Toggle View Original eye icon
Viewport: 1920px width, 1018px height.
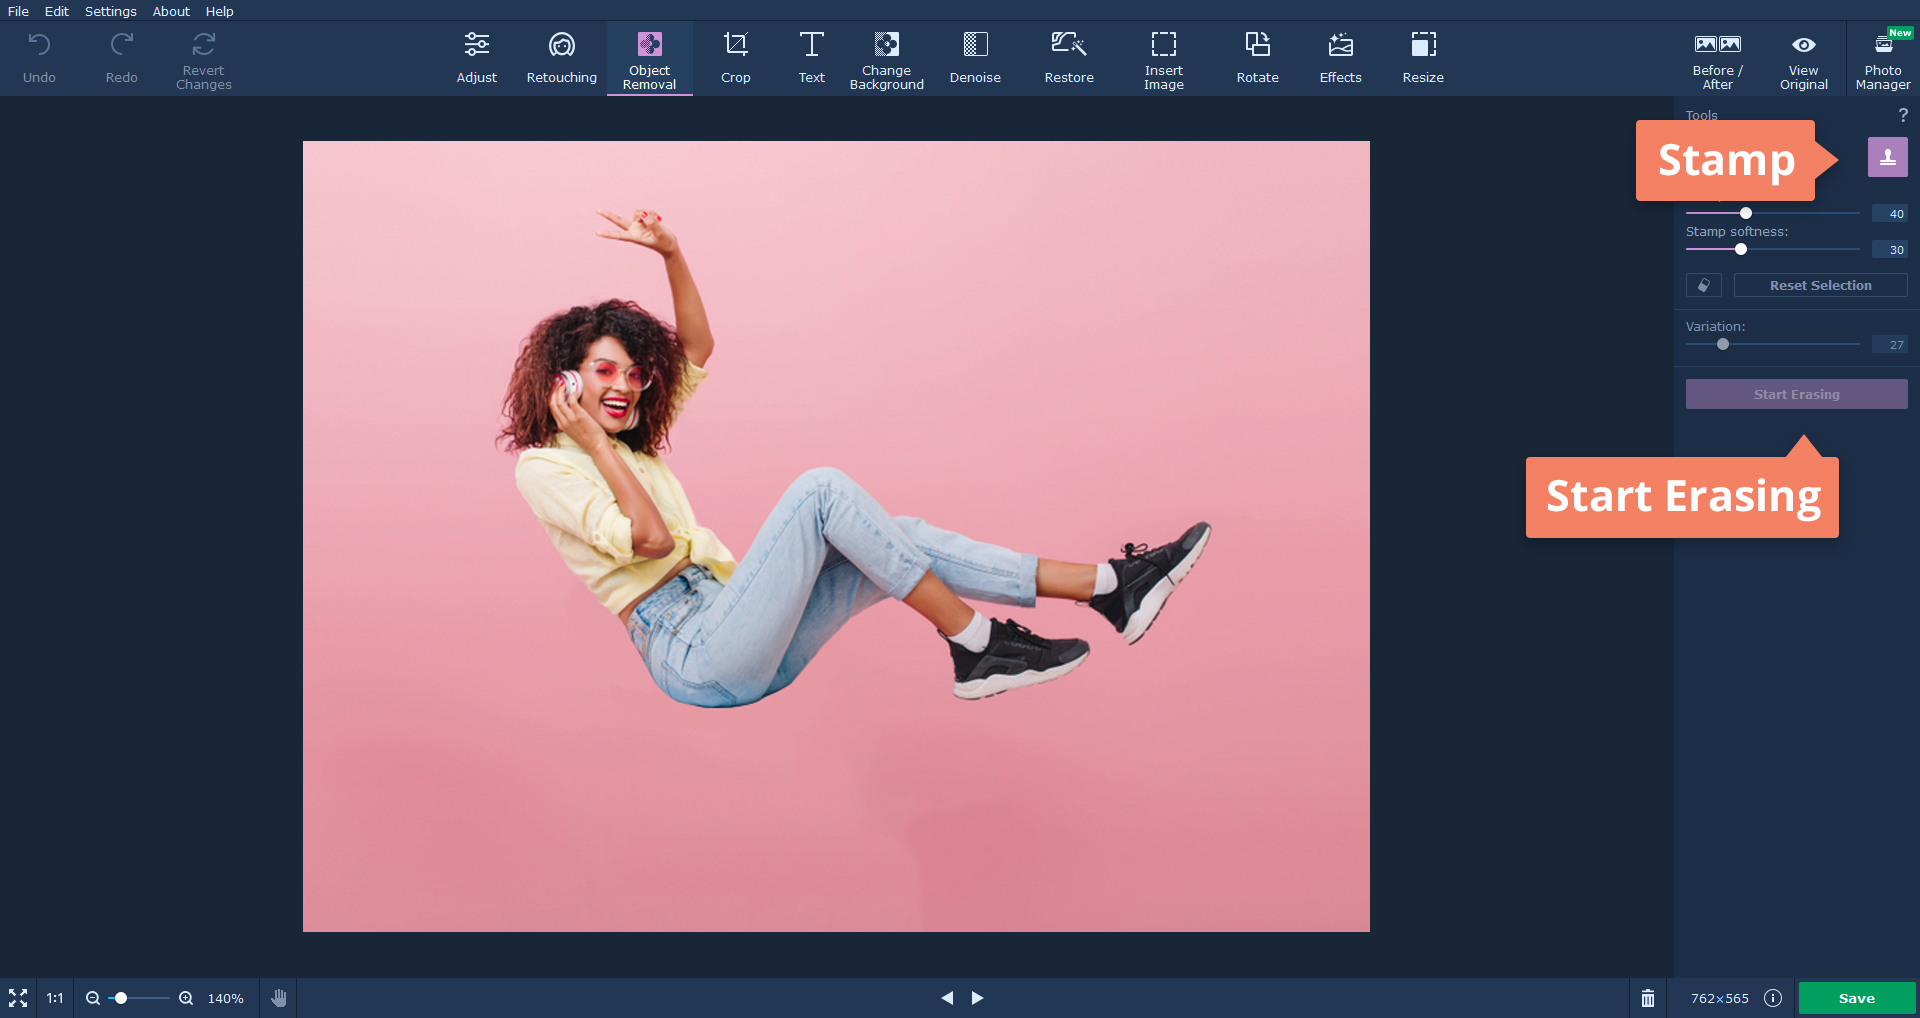(x=1803, y=45)
